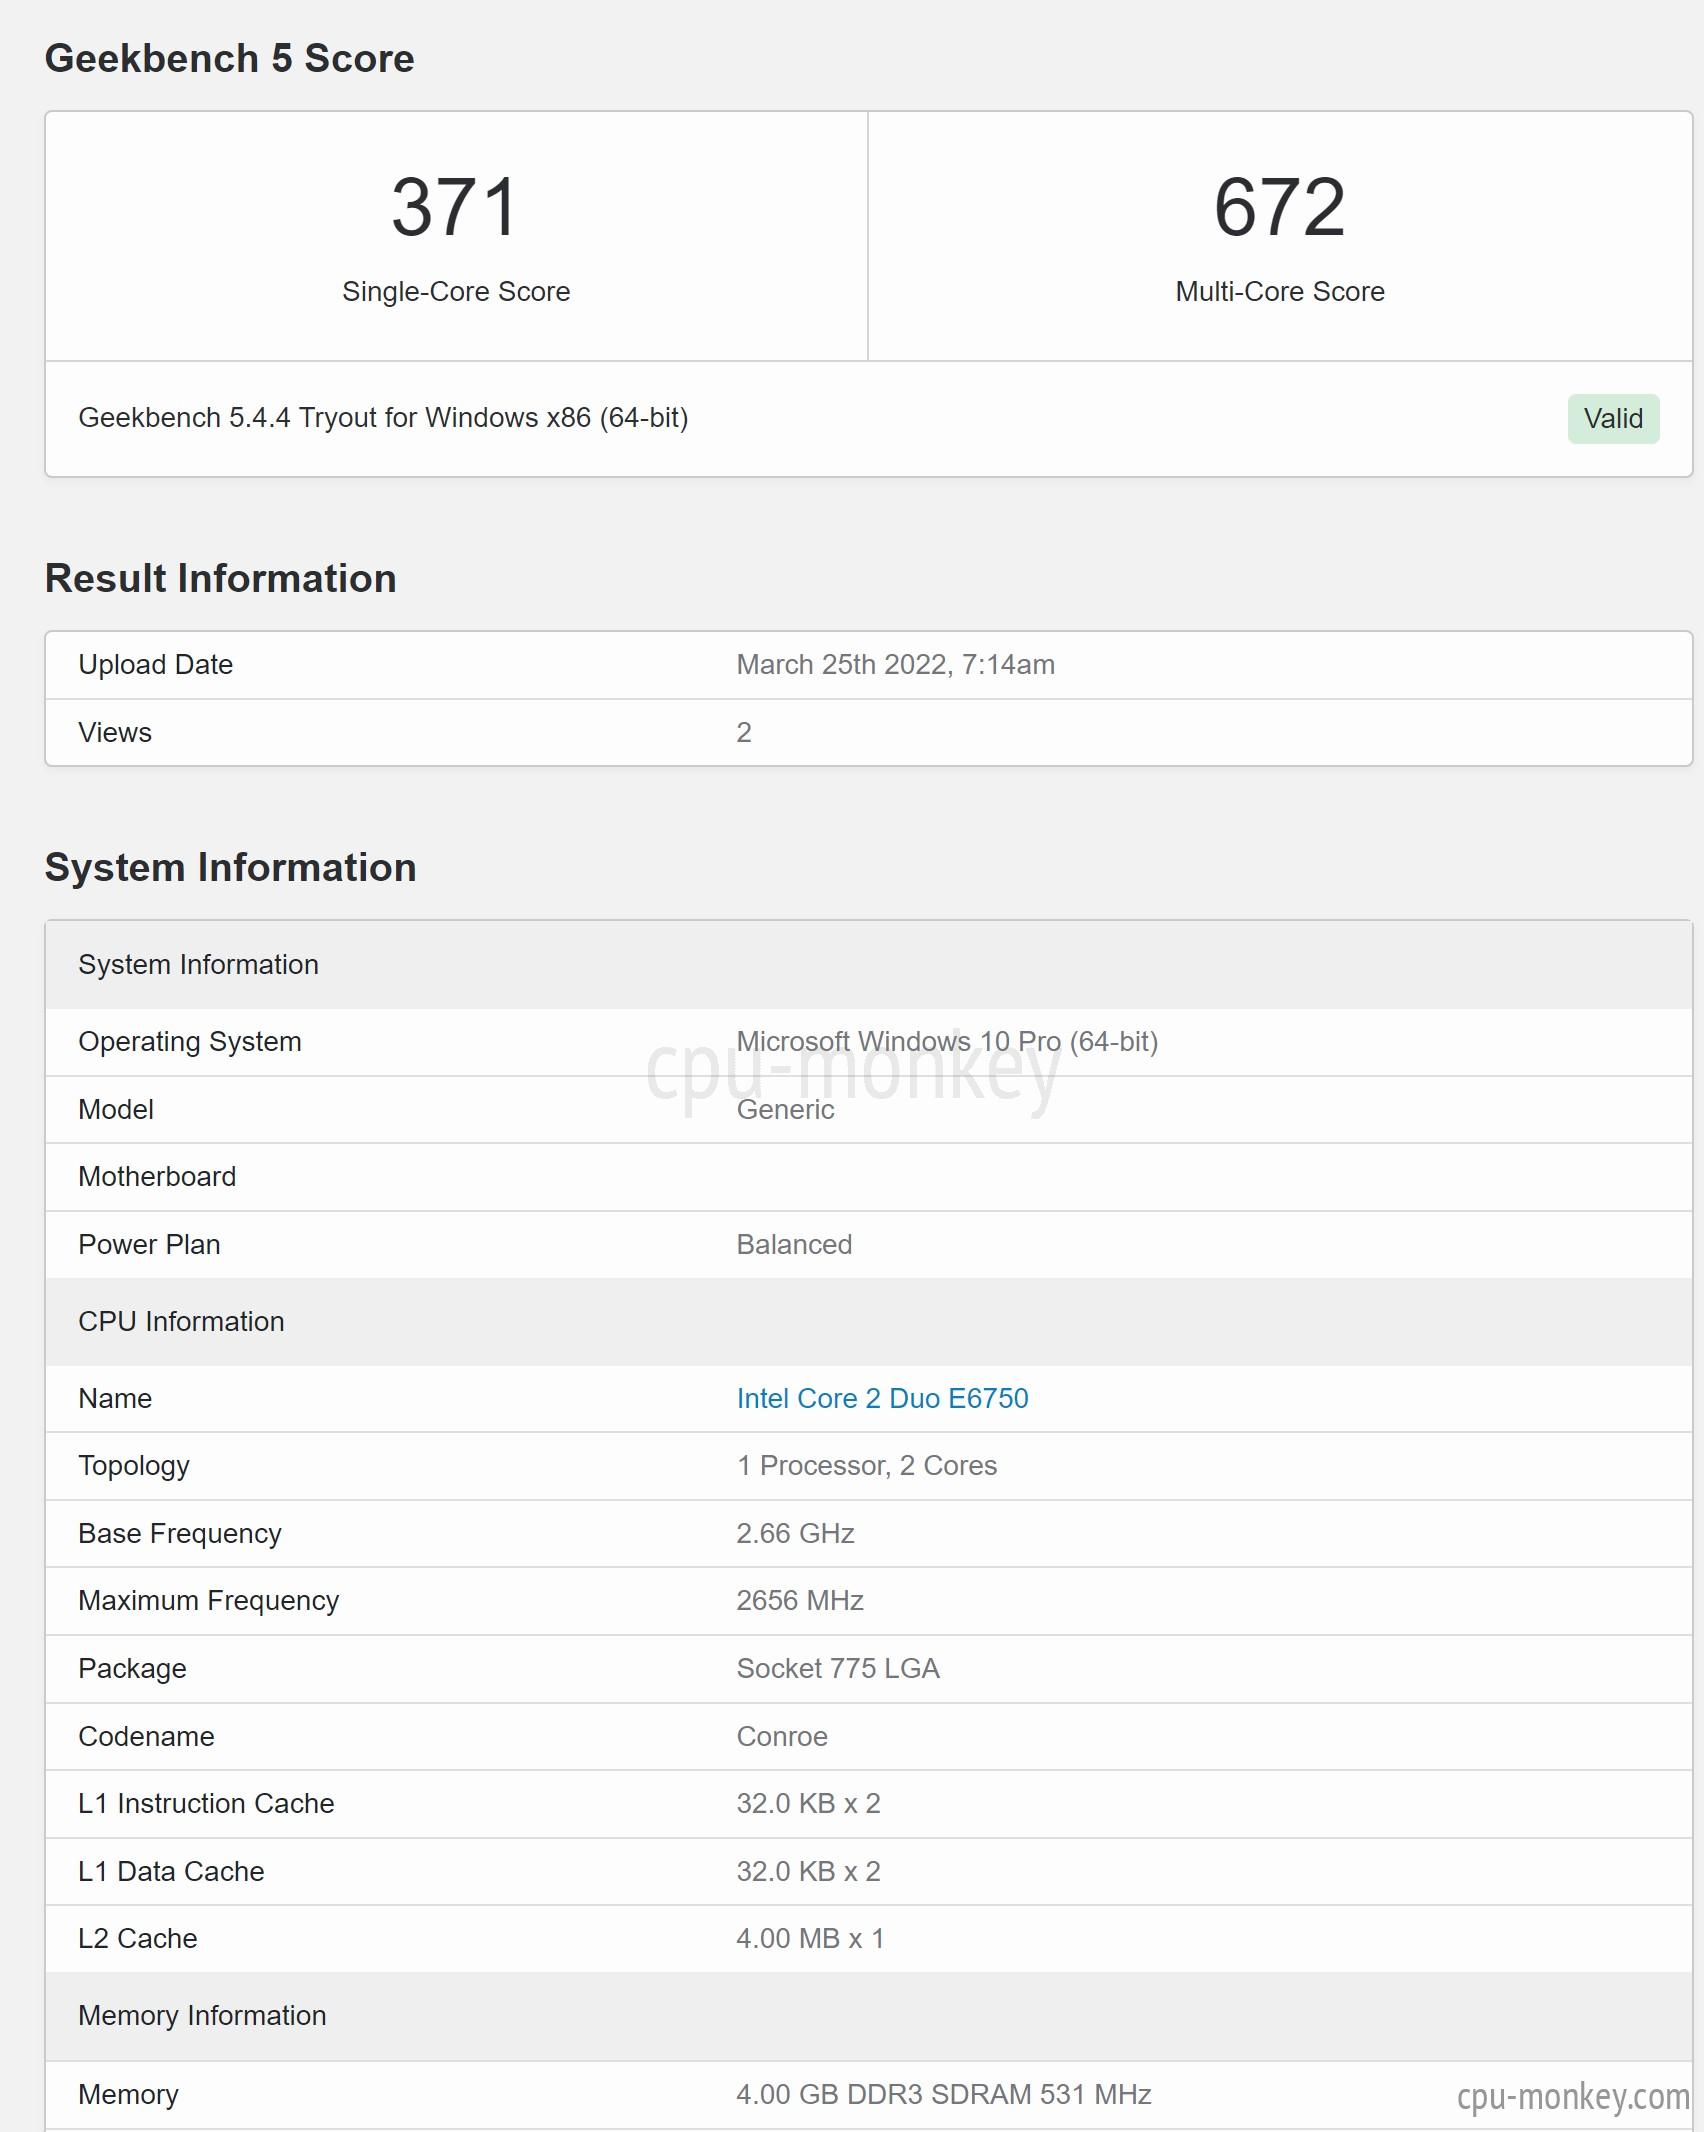Viewport: 1704px width, 2132px height.
Task: Click the Package row label
Action: pos(132,1668)
